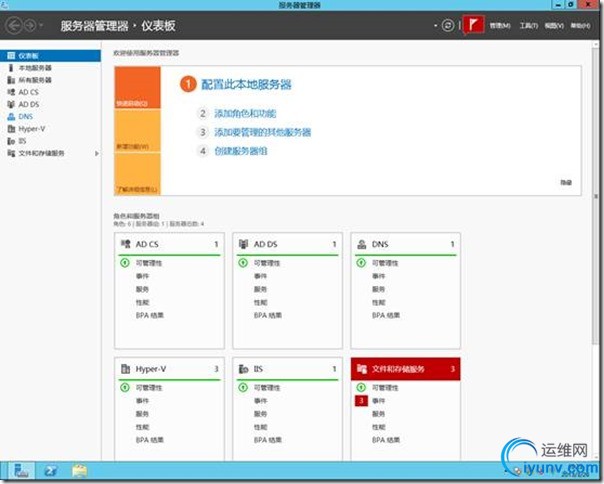
Task: Click the red 3 events badge
Action: [361, 401]
